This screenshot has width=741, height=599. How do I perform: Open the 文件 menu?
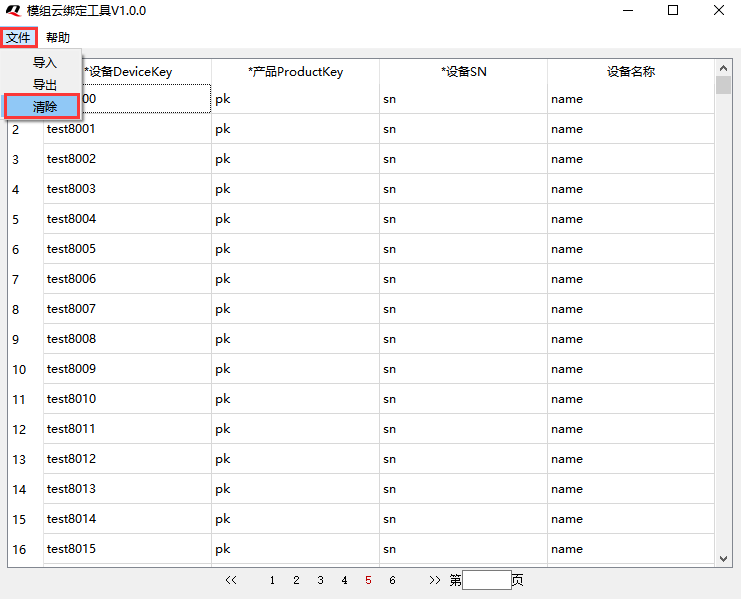tap(18, 37)
